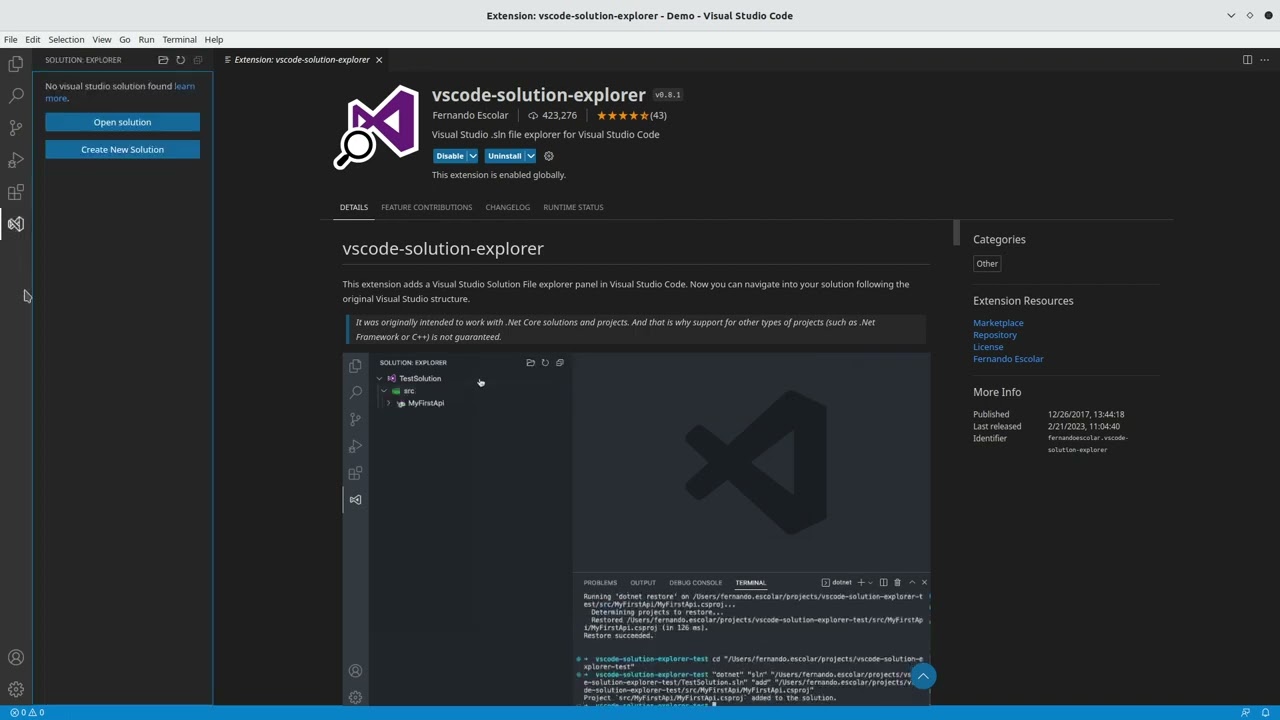Collapse all in Solution Explorer header

pyautogui.click(x=197, y=60)
